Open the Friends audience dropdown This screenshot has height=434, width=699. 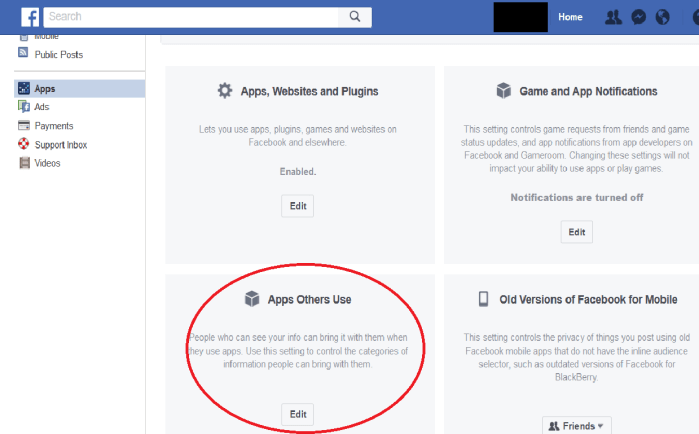[x=576, y=426]
